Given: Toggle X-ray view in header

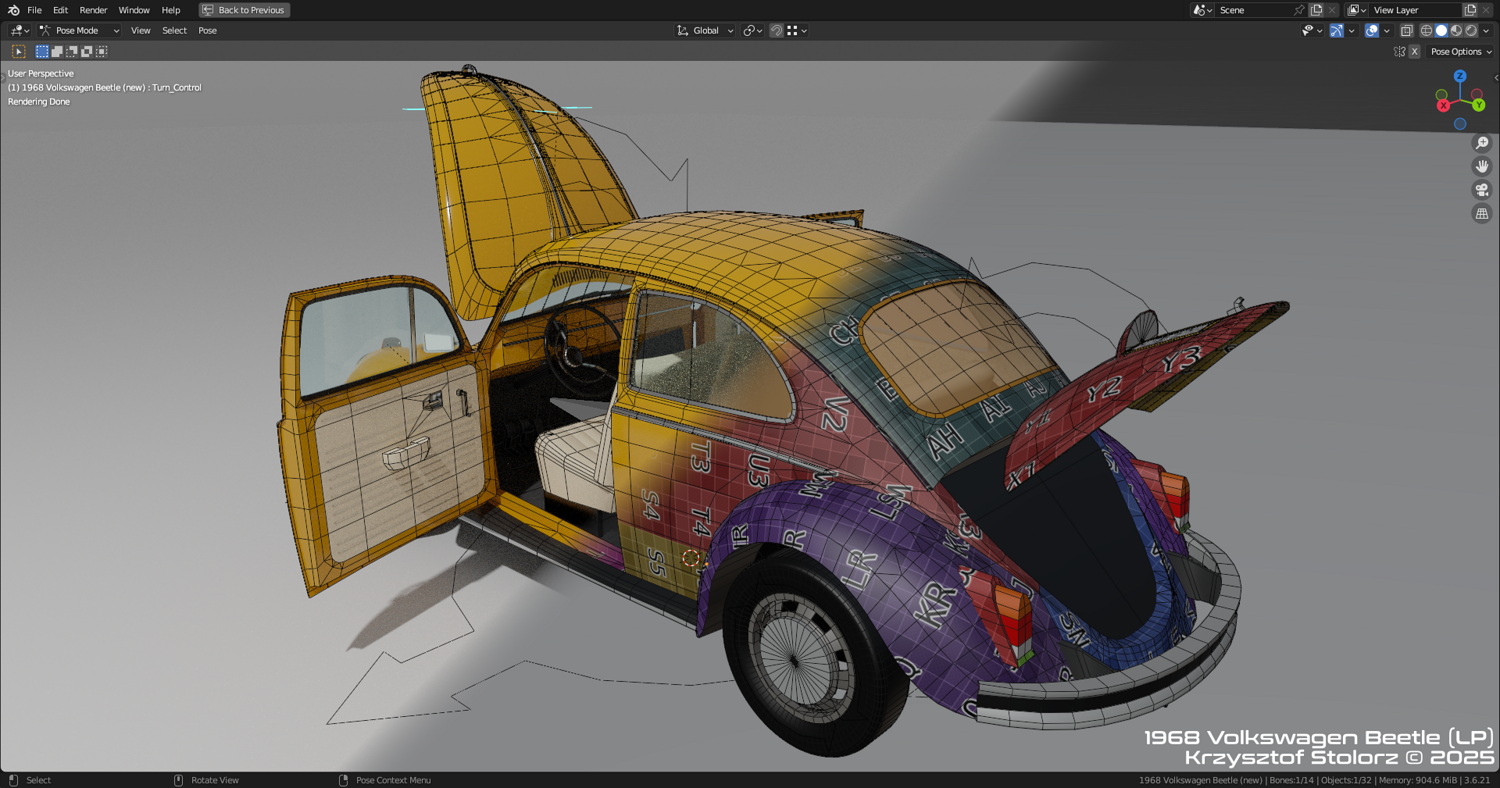Looking at the screenshot, I should 1406,31.
